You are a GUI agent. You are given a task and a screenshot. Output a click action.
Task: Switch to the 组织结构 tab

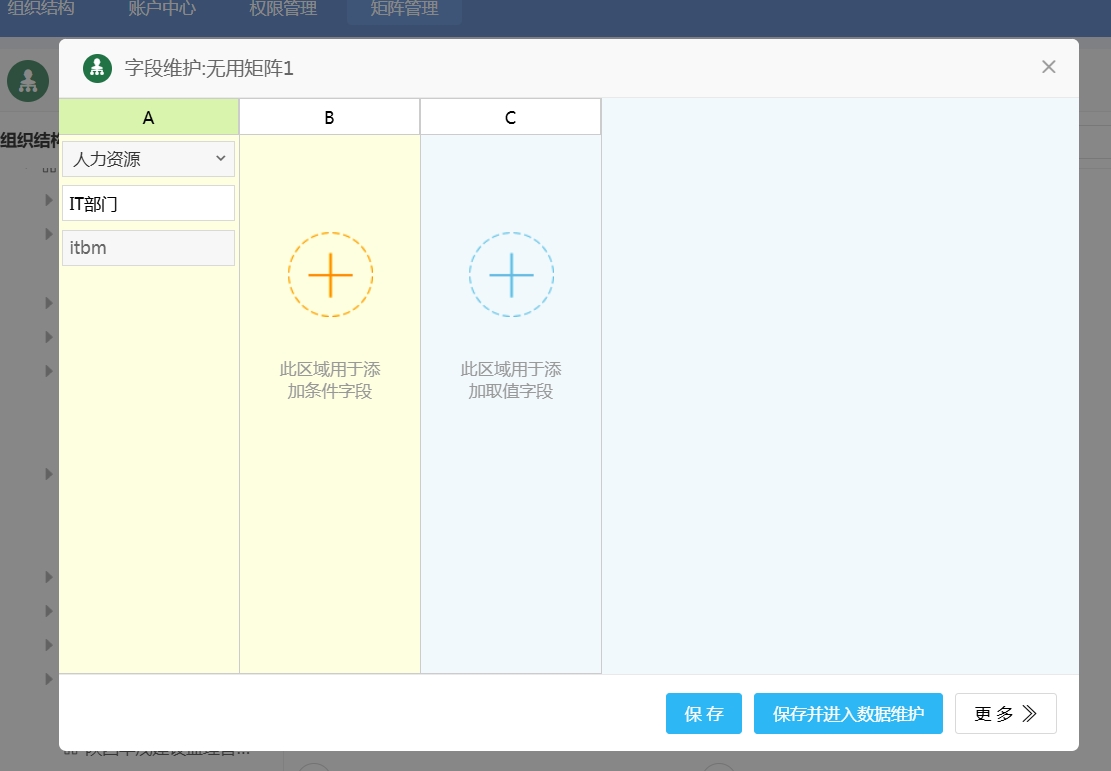(40, 10)
